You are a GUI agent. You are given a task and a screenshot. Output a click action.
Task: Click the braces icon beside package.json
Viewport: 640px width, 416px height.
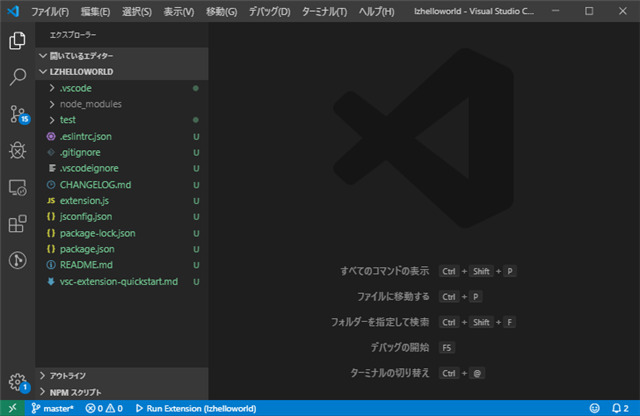[x=51, y=249]
